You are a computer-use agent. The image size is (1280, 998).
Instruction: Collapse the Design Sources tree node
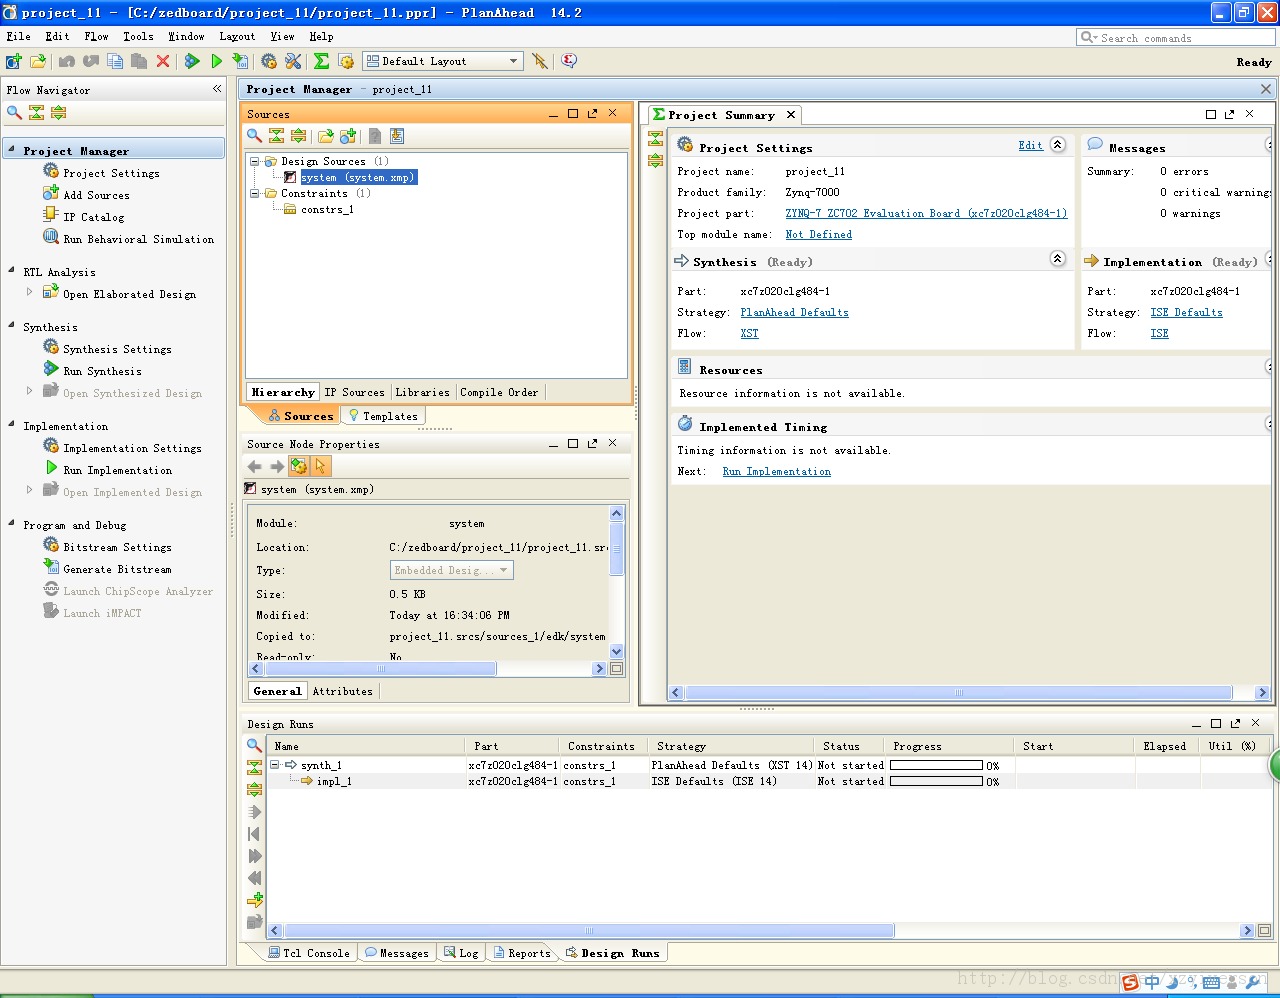[255, 161]
